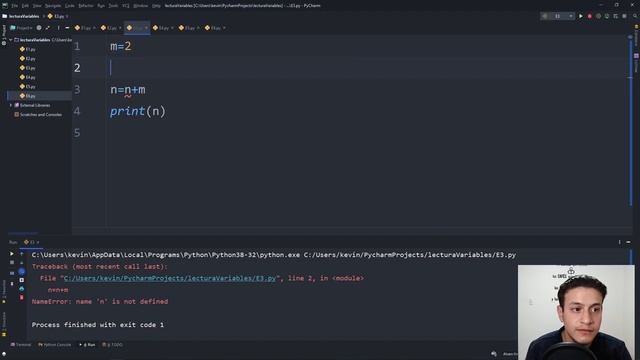Viewport: 640px width, 360px height.
Task: Open the Edit menu
Action: [25, 6]
